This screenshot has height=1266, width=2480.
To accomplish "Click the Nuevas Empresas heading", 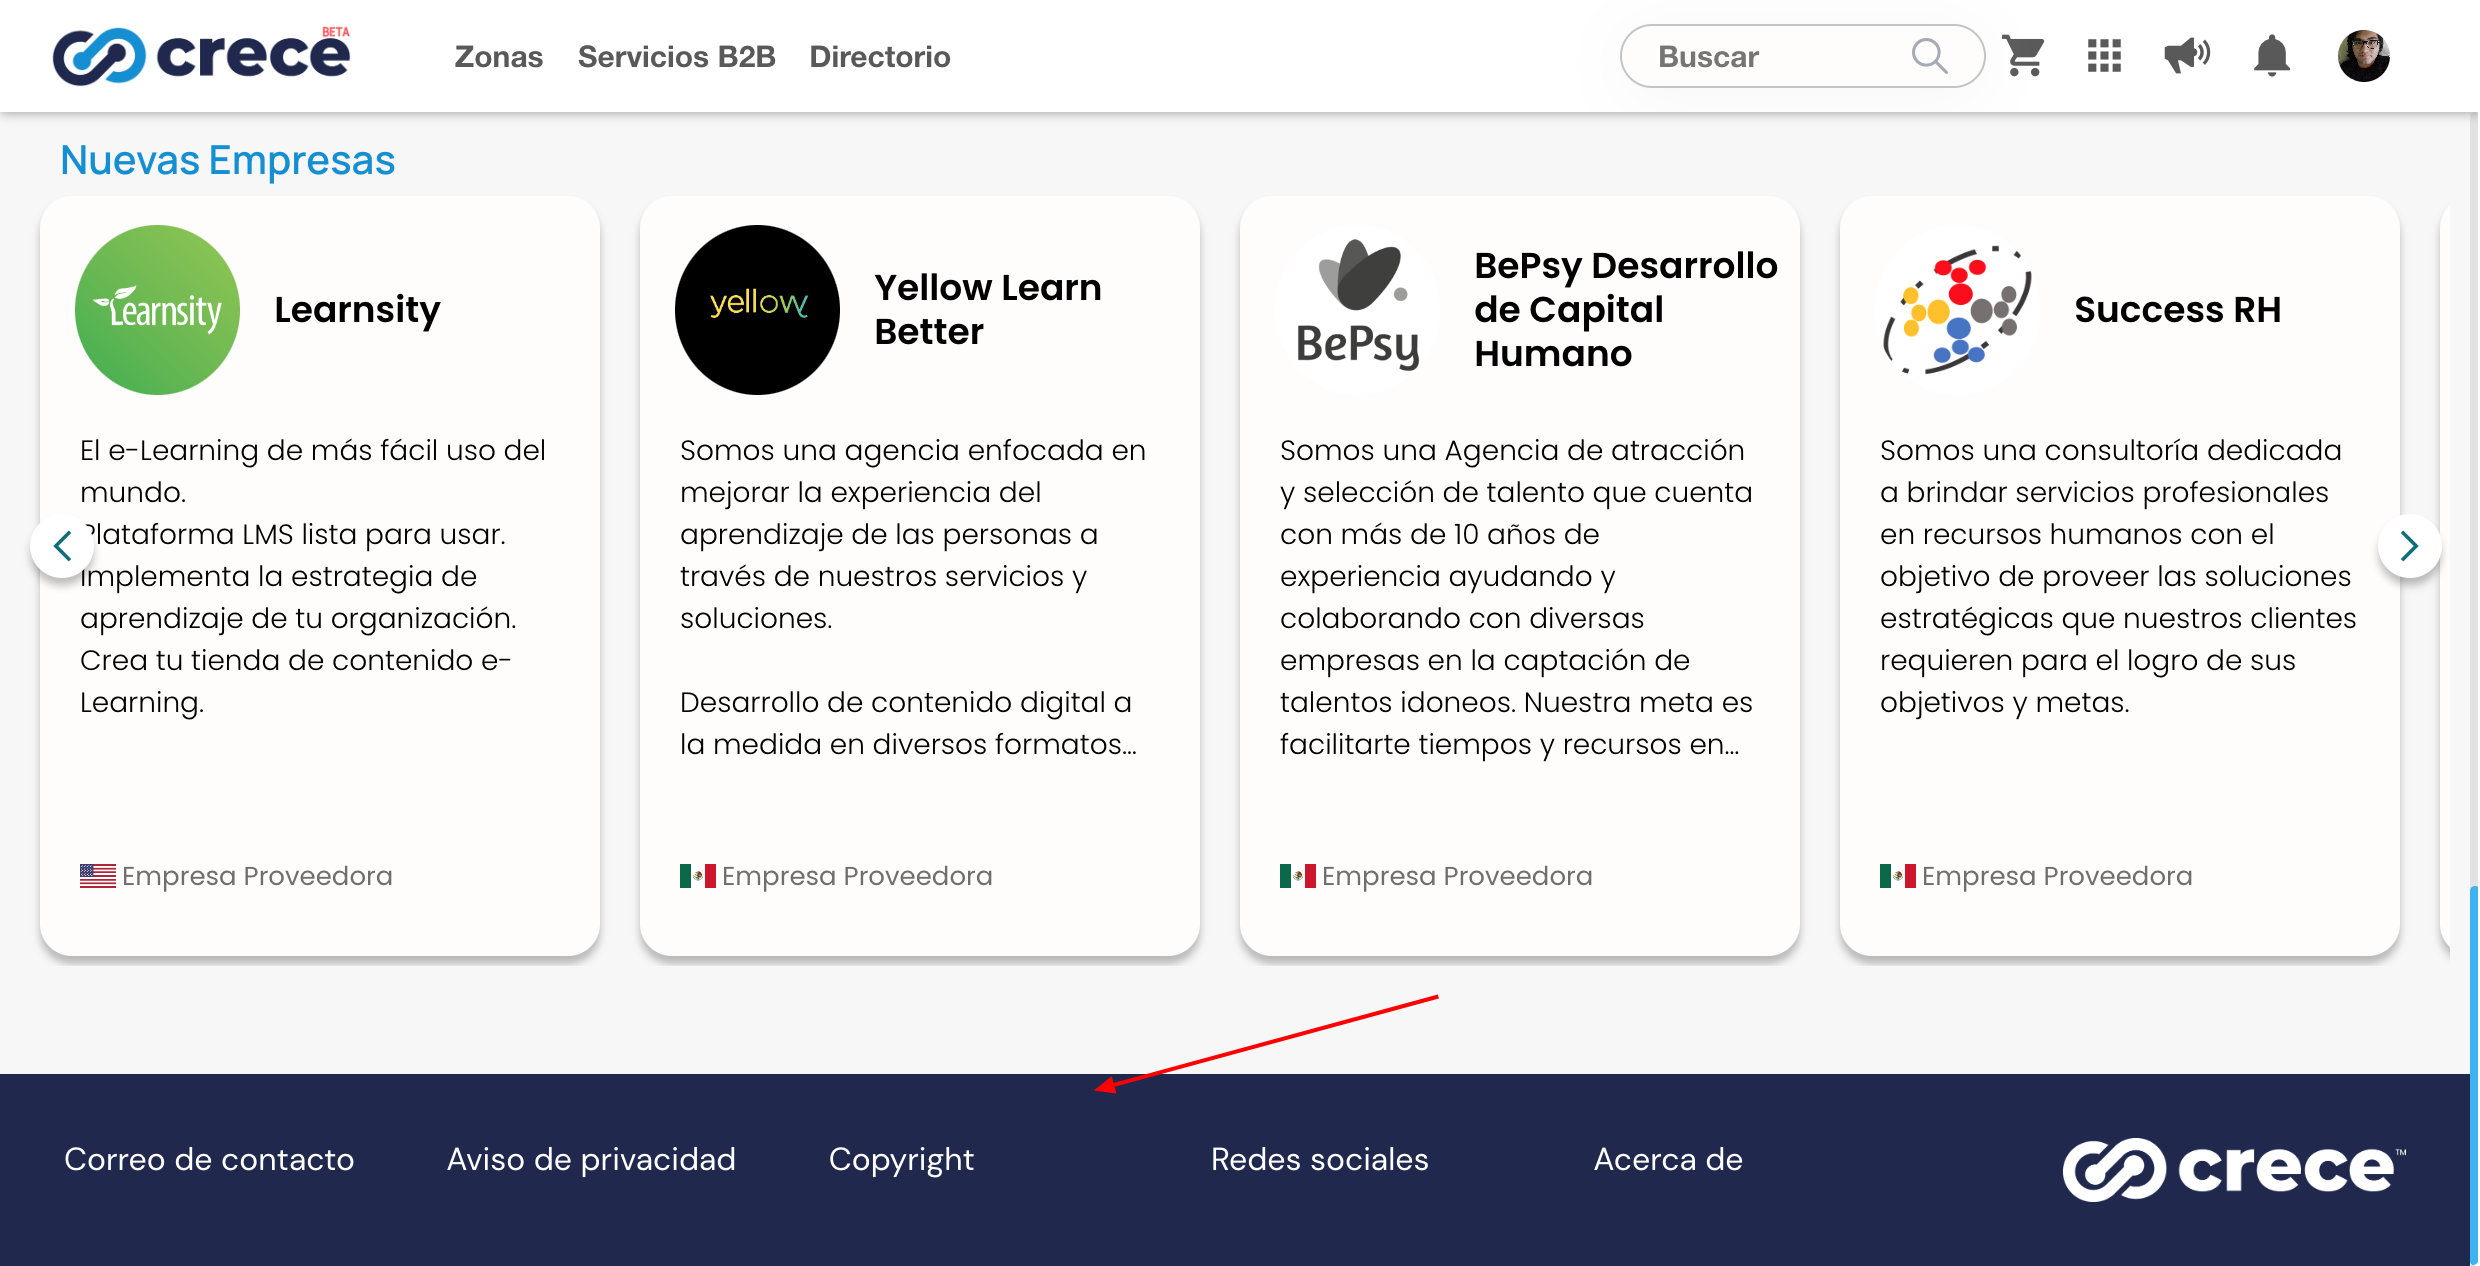I will click(x=228, y=160).
